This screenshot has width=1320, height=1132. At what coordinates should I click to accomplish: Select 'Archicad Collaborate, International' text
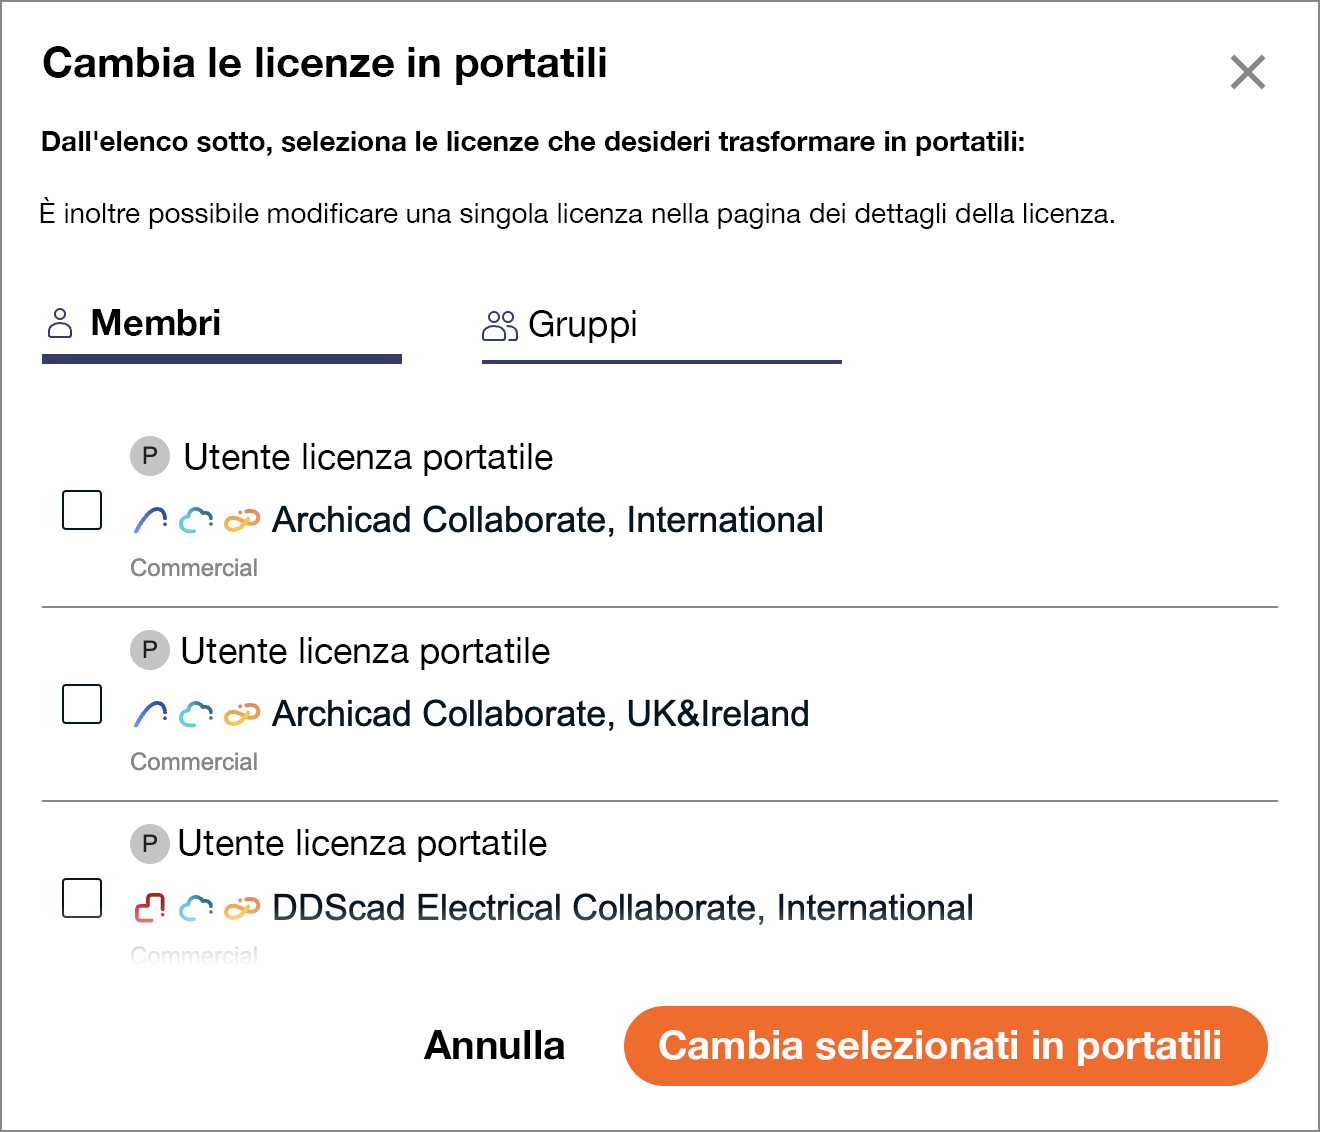(x=548, y=520)
